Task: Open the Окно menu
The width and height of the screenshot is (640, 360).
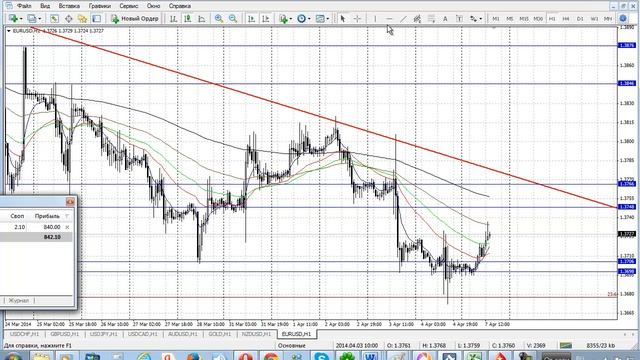Action: (153, 6)
